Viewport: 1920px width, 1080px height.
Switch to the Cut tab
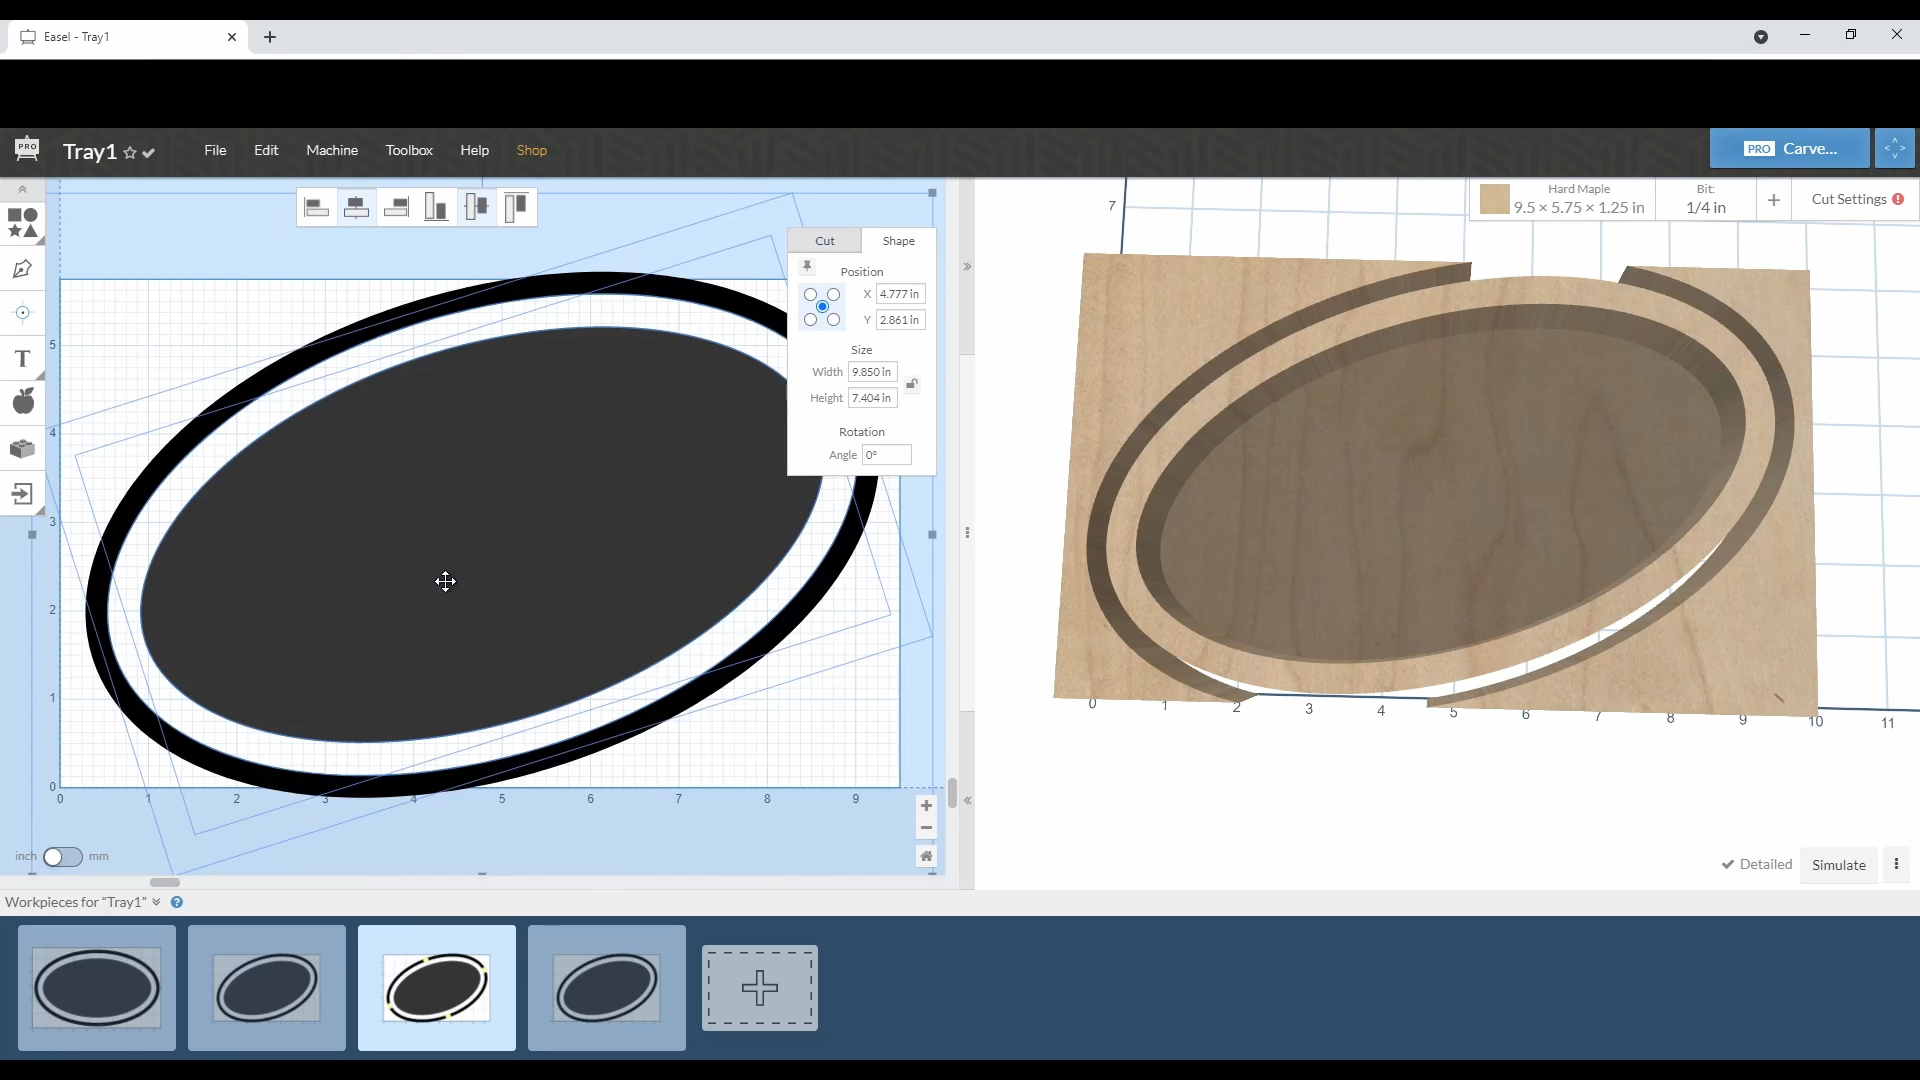(x=824, y=240)
